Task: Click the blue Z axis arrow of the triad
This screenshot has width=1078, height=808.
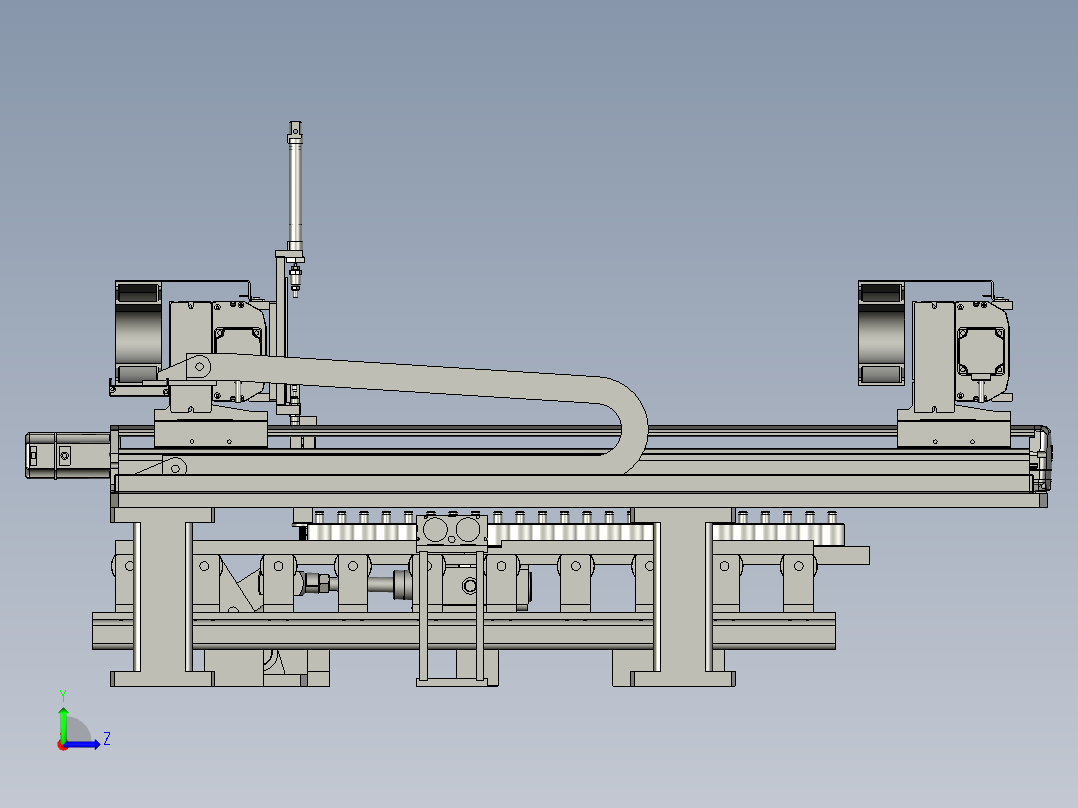Action: 82,744
